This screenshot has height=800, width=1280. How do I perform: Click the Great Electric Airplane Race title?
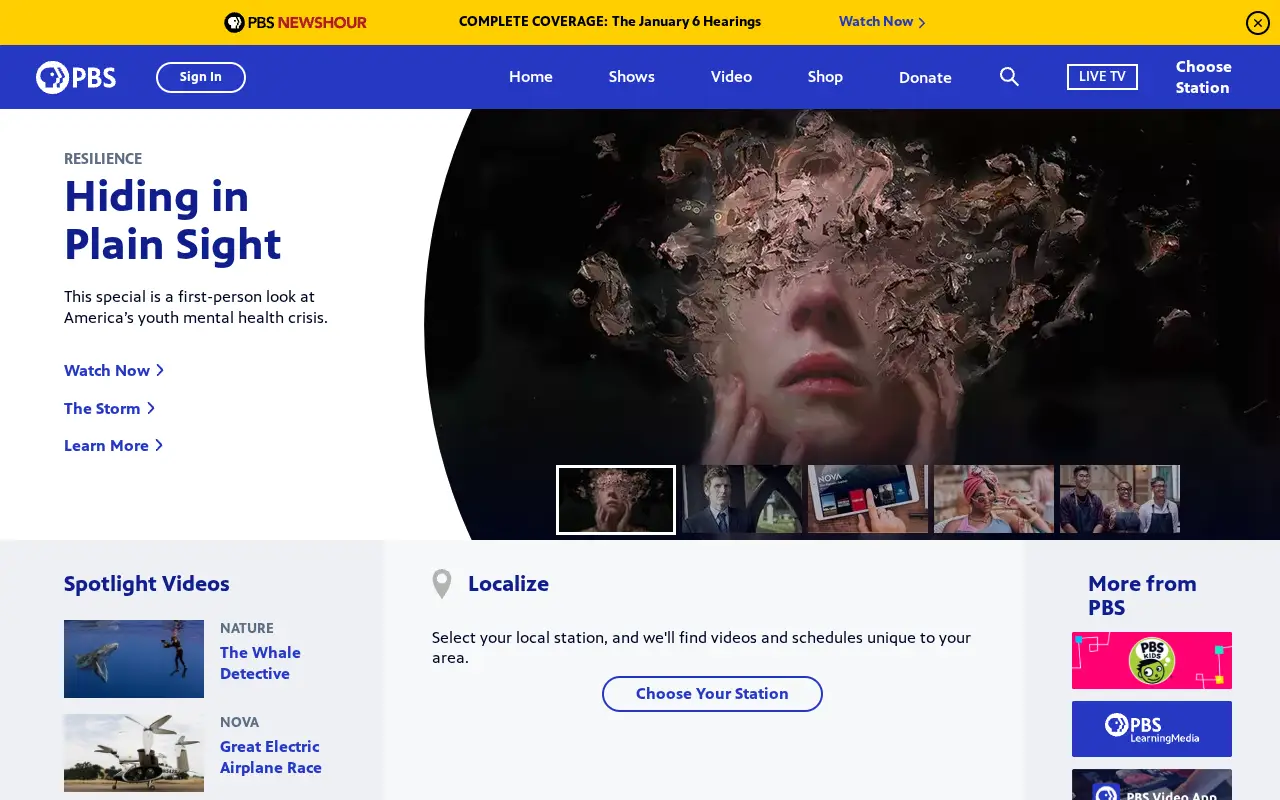pyautogui.click(x=271, y=757)
